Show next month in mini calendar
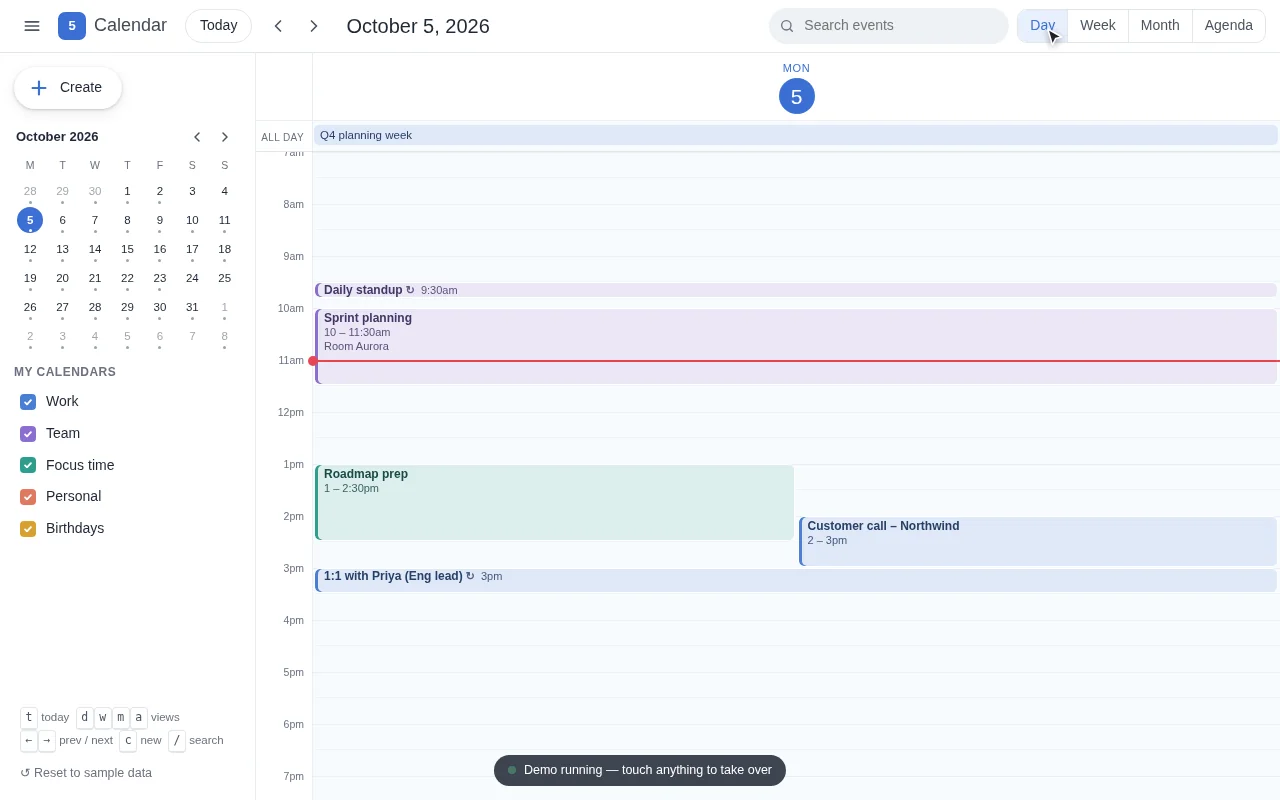The image size is (1280, 800). click(x=224, y=137)
